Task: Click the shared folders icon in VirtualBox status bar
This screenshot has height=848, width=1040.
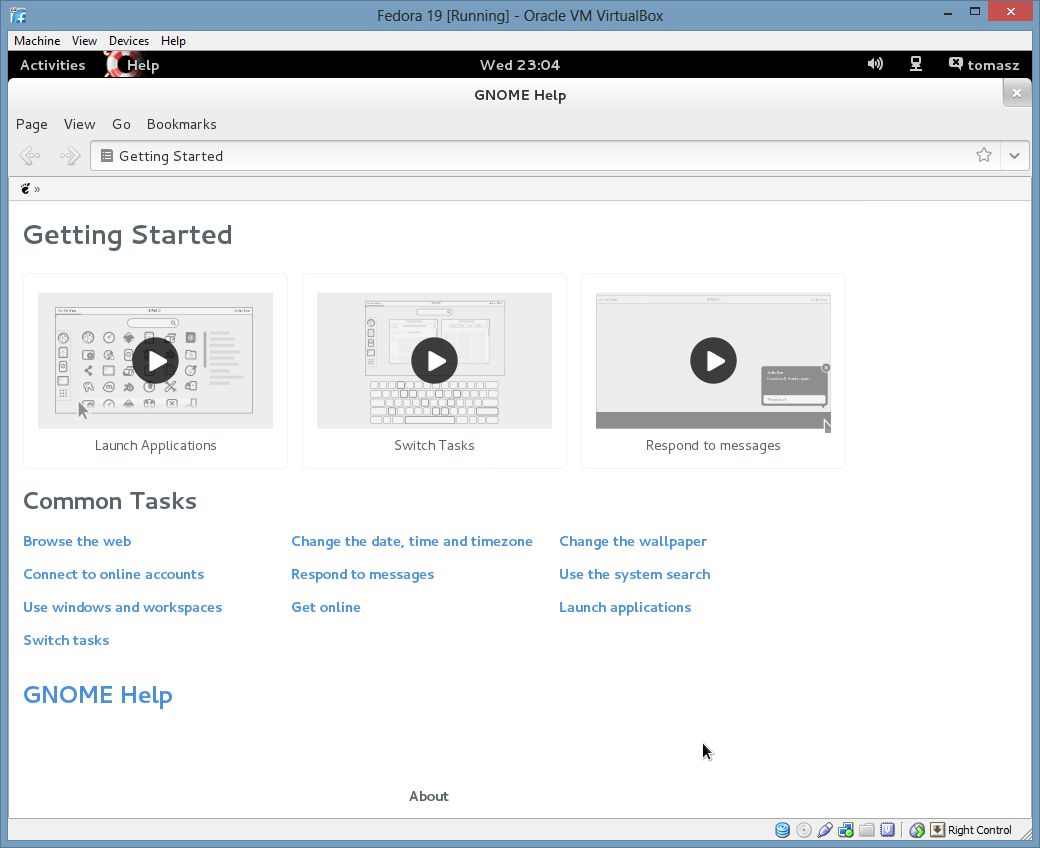Action: (x=867, y=830)
